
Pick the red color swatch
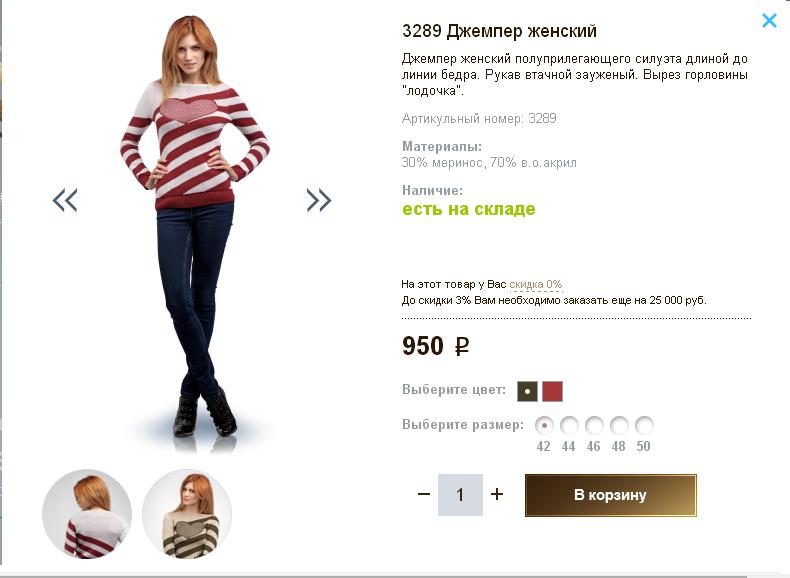pyautogui.click(x=552, y=391)
